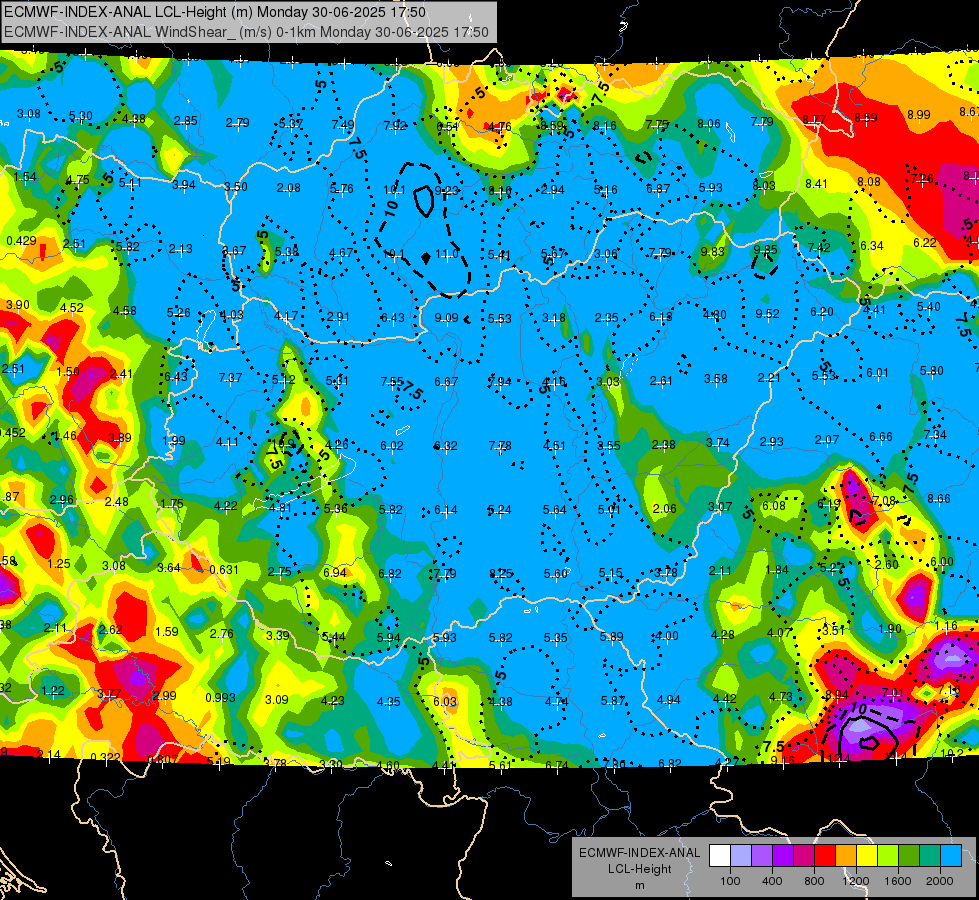The width and height of the screenshot is (979, 900).
Task: Select the blue legend swatch at far right
Action: (x=951, y=856)
